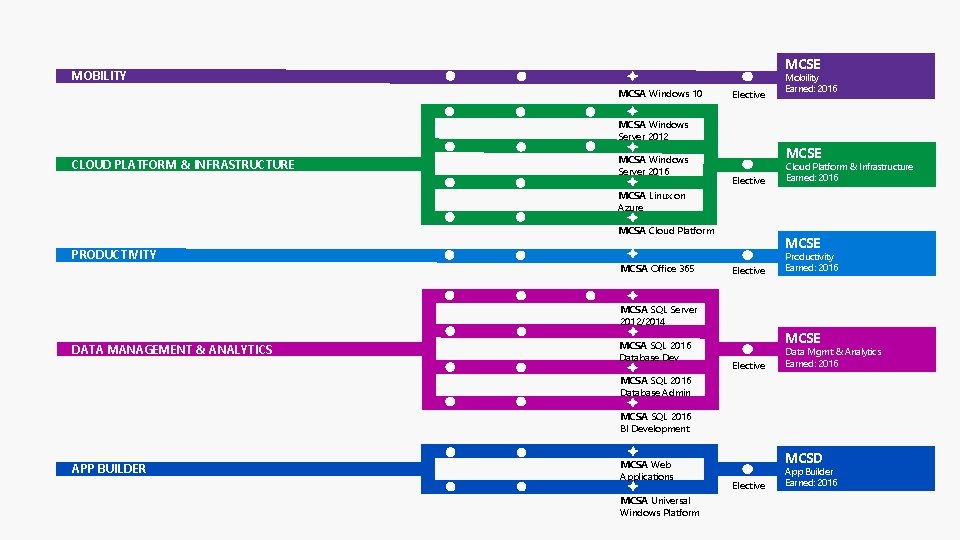This screenshot has width=960, height=540.
Task: Click the 'Elective' text under the Cloud Platform track
Action: (749, 181)
